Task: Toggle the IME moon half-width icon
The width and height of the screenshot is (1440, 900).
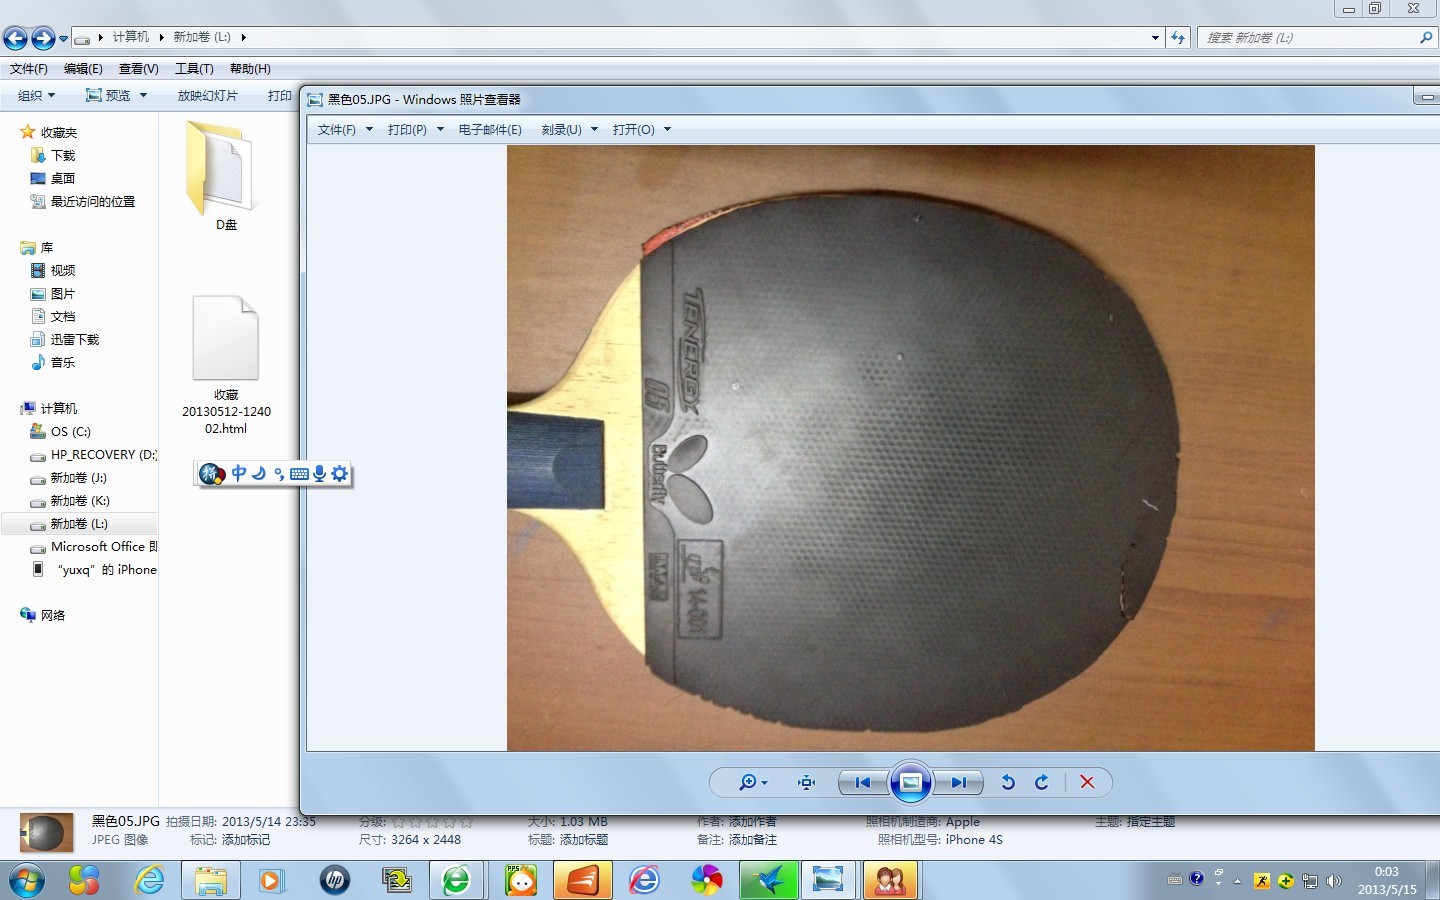Action: coord(259,473)
